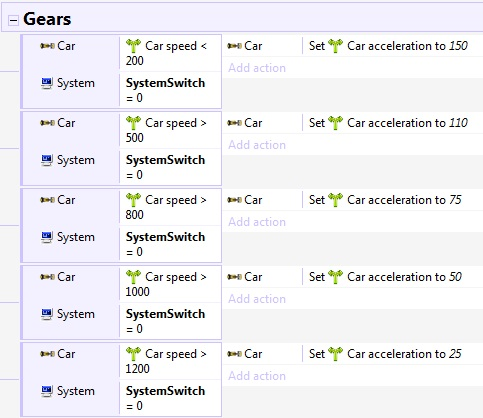
Task: Select the Car speed < 200 condition
Action: [170, 53]
